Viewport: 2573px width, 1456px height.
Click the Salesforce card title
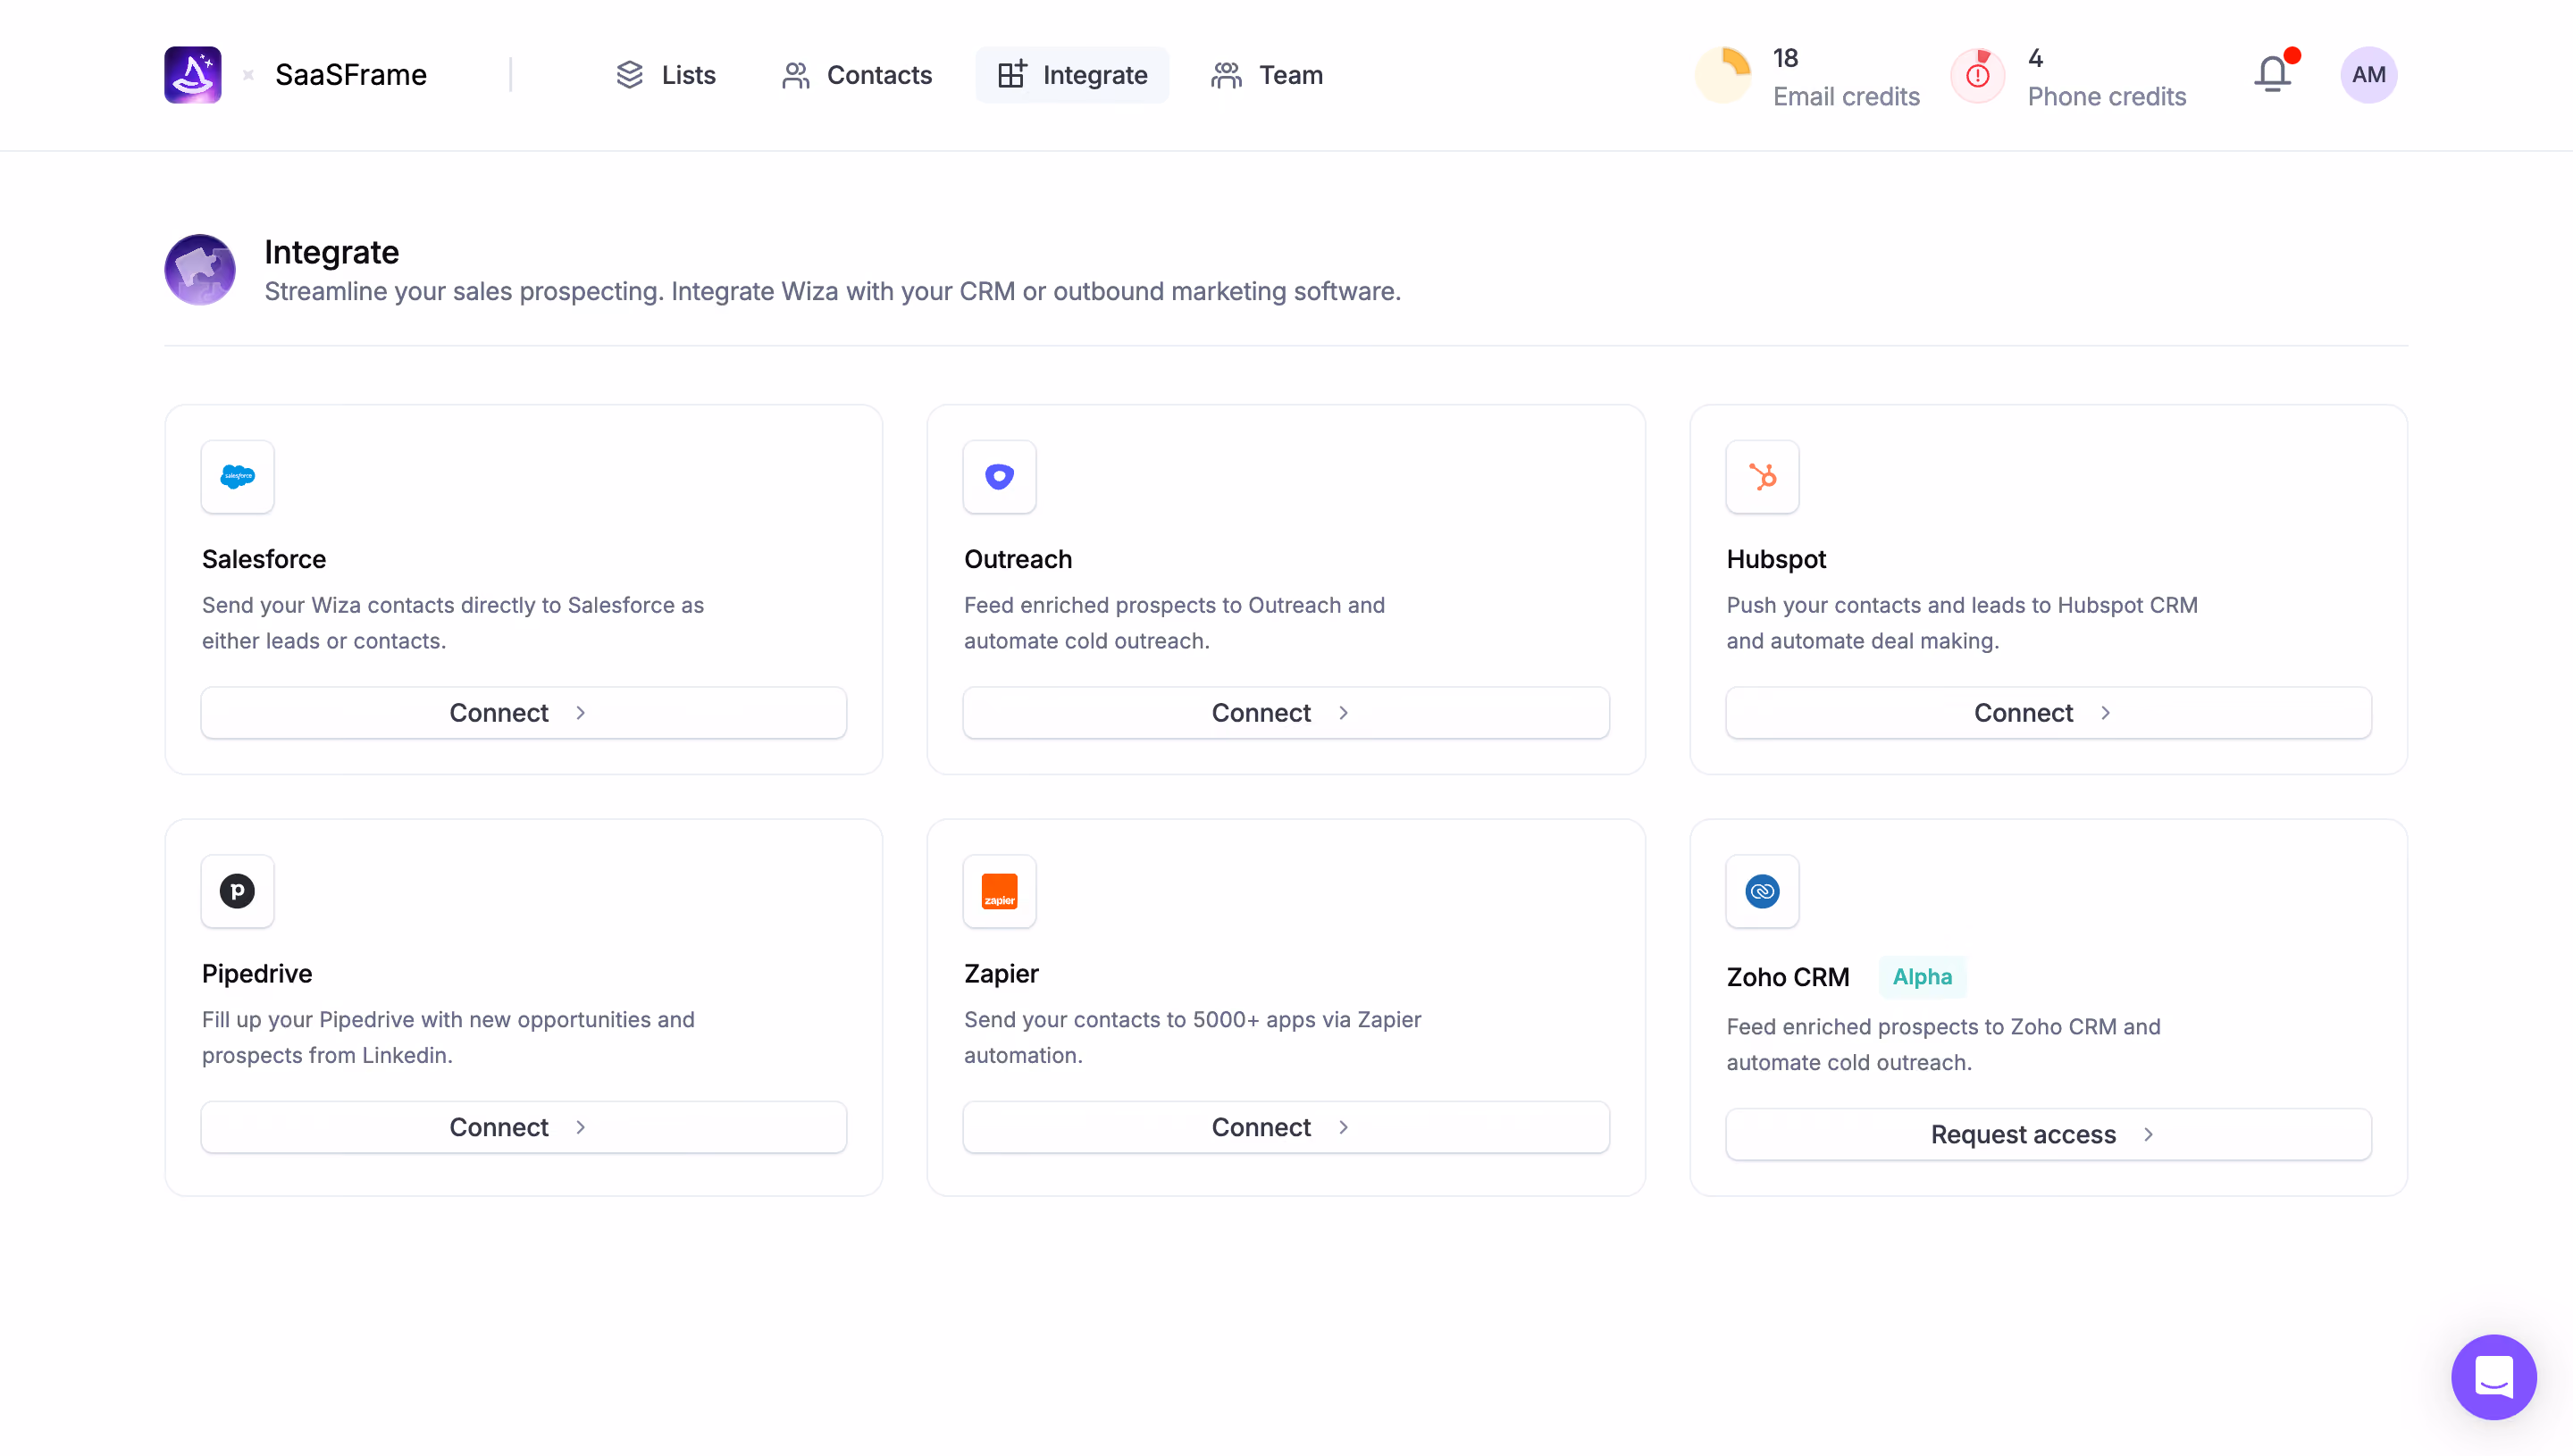264,559
